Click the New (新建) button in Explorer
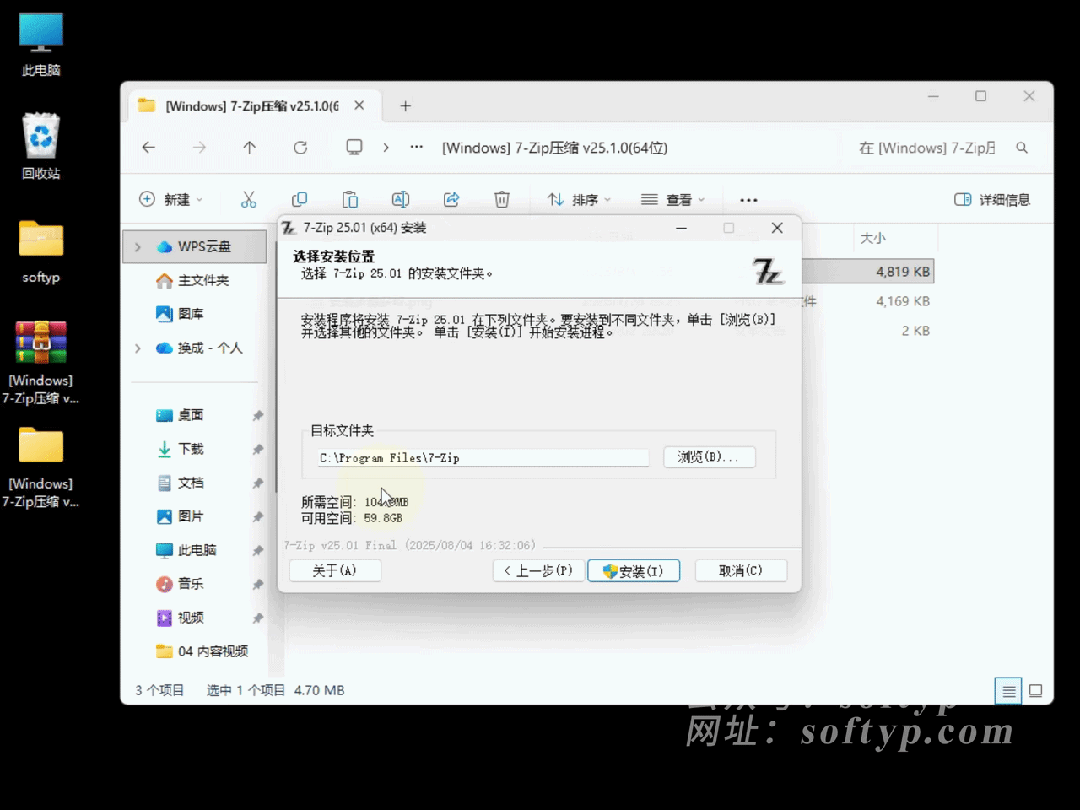 (x=171, y=200)
